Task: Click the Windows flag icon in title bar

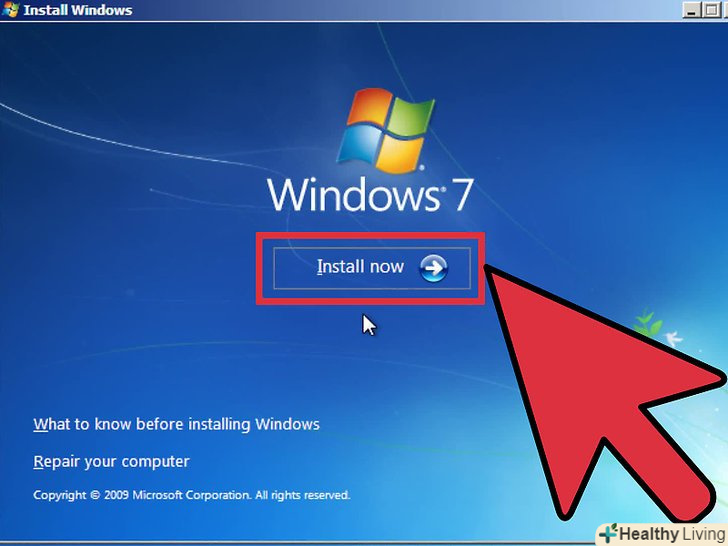Action: tap(10, 9)
